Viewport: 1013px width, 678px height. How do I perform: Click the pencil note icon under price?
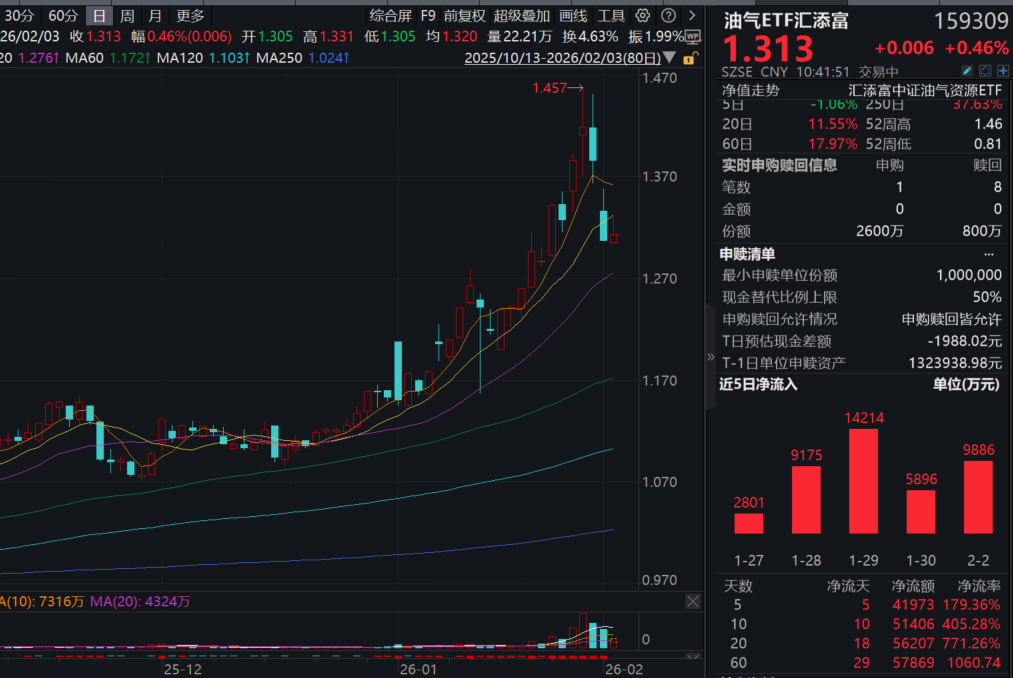pyautogui.click(x=967, y=70)
